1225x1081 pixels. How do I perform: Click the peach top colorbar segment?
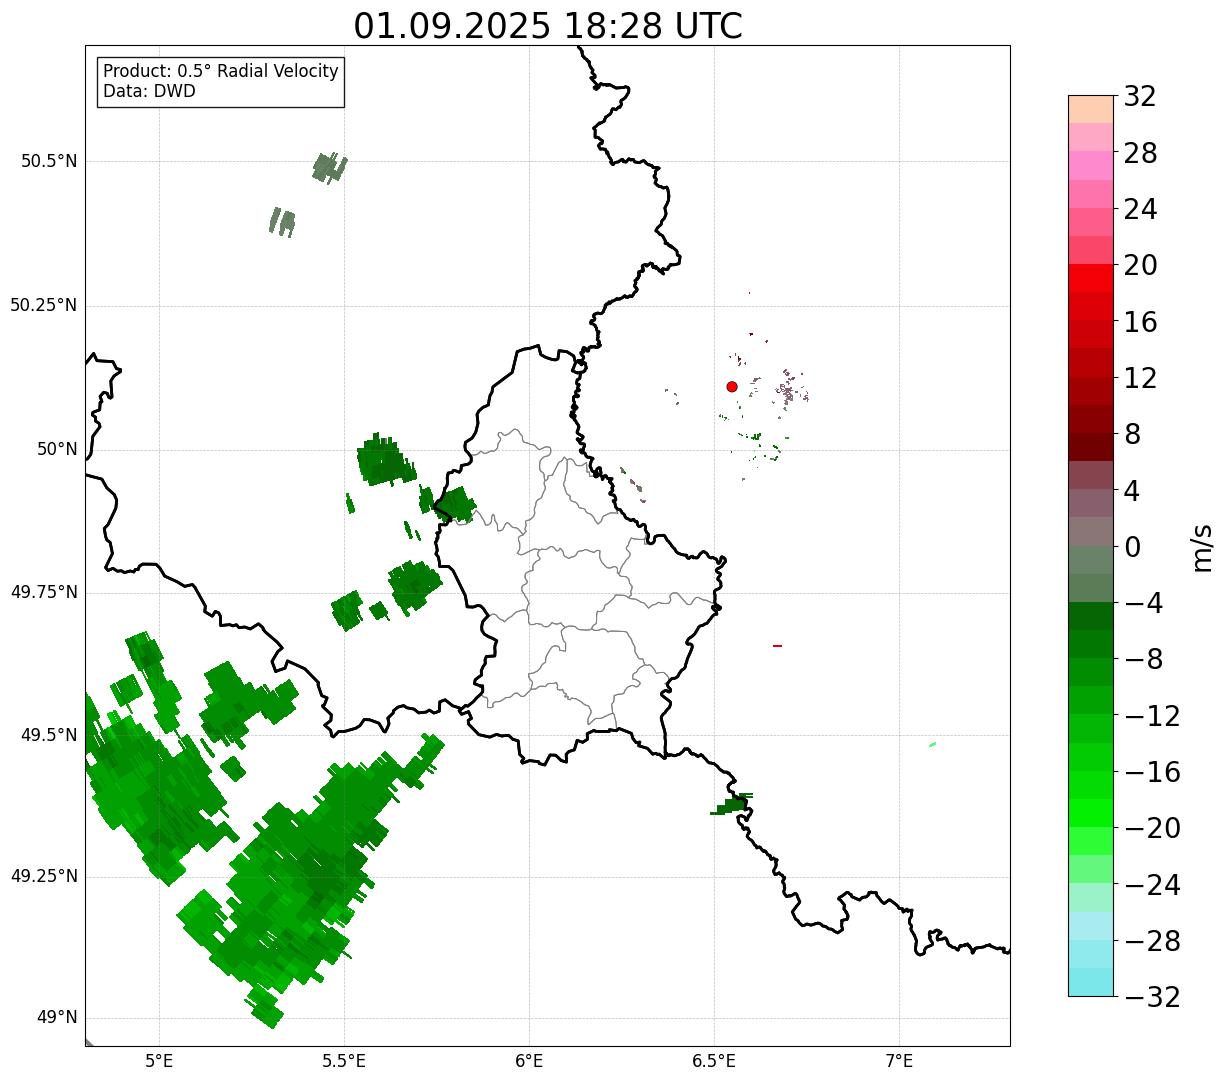(1091, 109)
